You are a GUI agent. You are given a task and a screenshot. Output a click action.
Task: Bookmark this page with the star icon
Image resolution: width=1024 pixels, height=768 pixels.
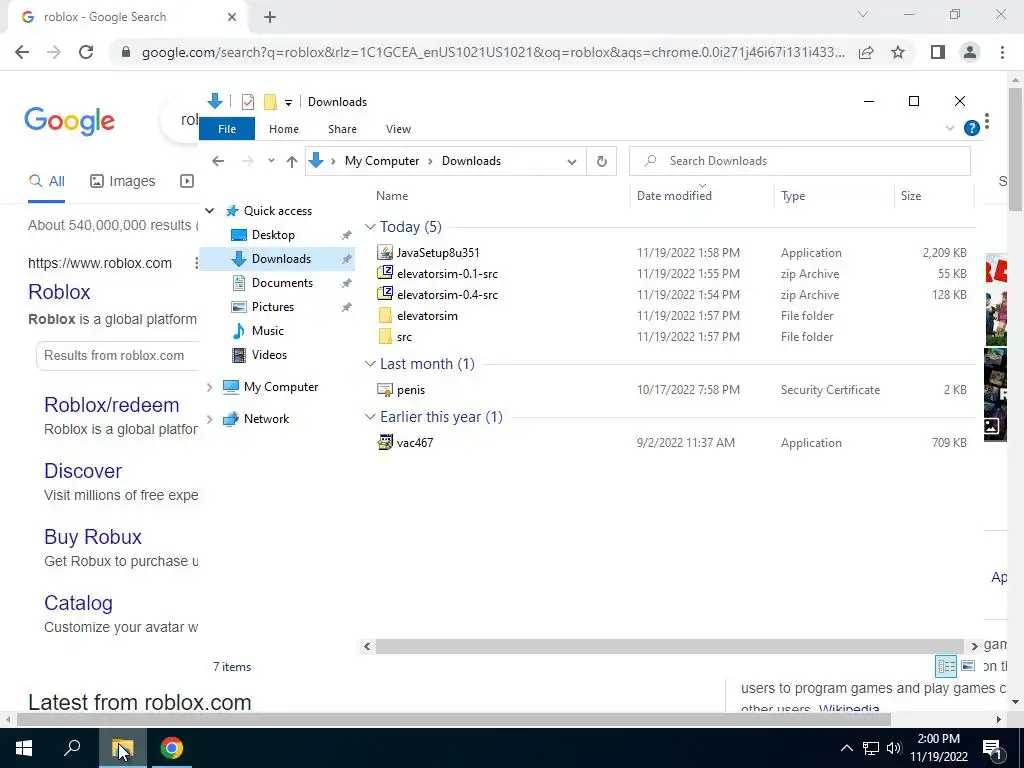tap(898, 52)
